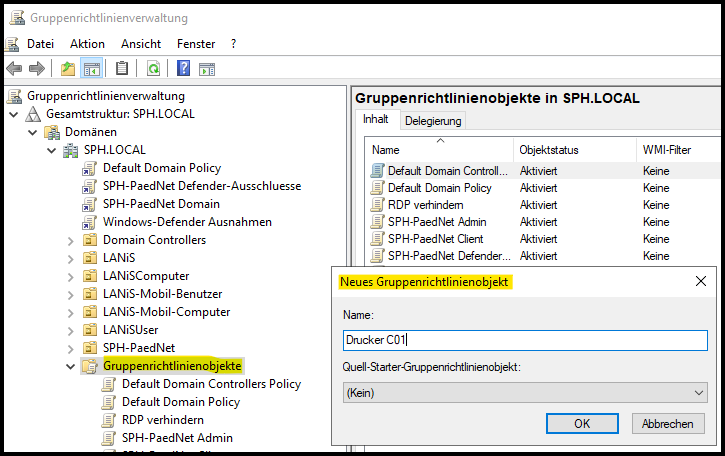This screenshot has width=725, height=456.
Task: Collapse the Gesamtstruktur: SPH.LOCAL node
Action: pyautogui.click(x=14, y=114)
